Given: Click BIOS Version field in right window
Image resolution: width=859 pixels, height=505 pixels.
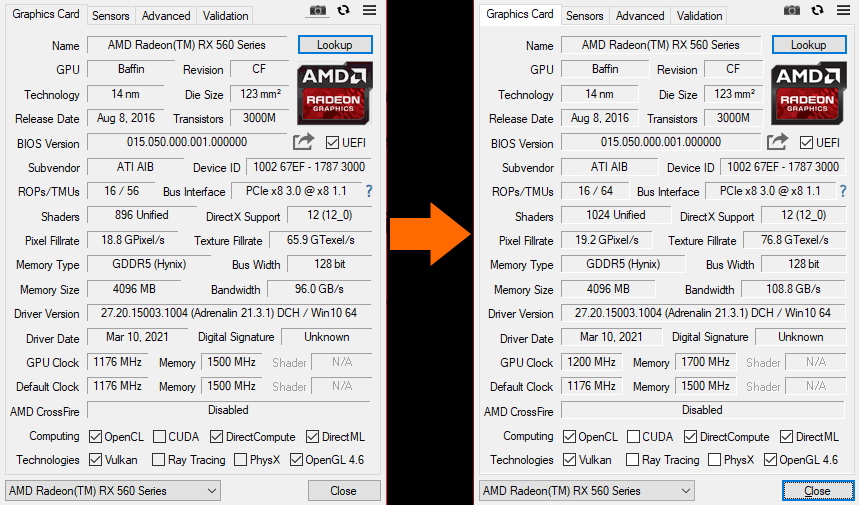Looking at the screenshot, I should point(661,142).
